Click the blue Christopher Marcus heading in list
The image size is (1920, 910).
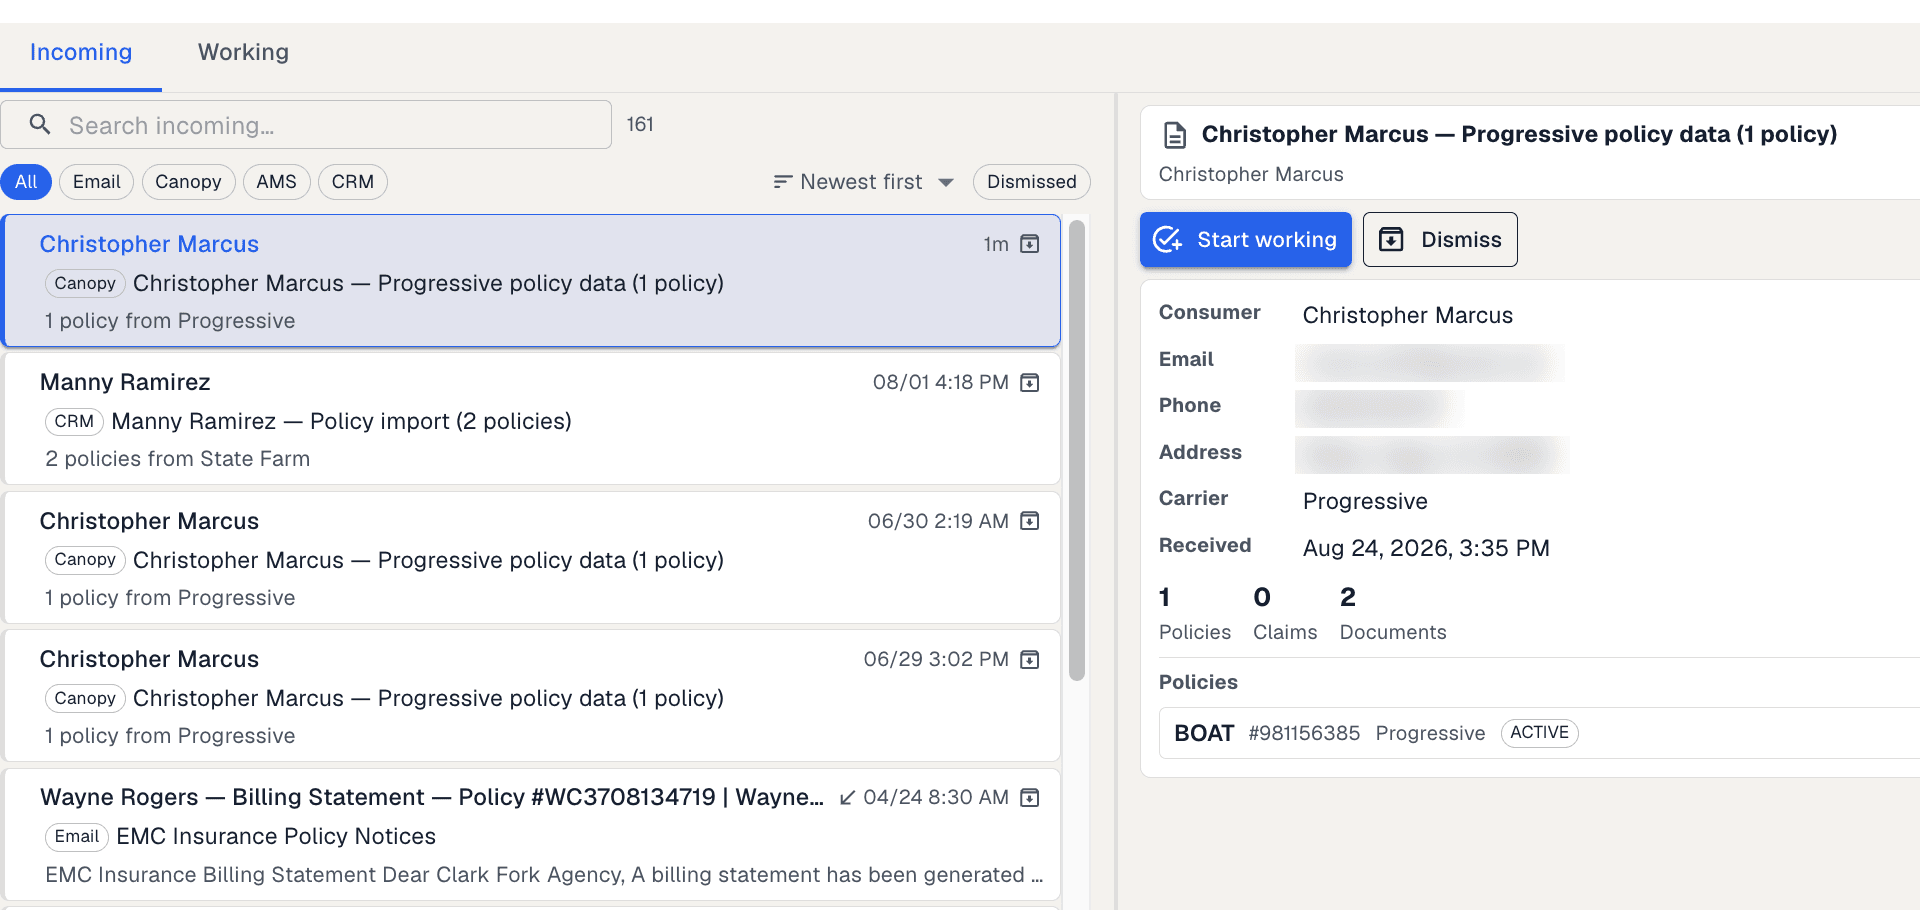(149, 244)
